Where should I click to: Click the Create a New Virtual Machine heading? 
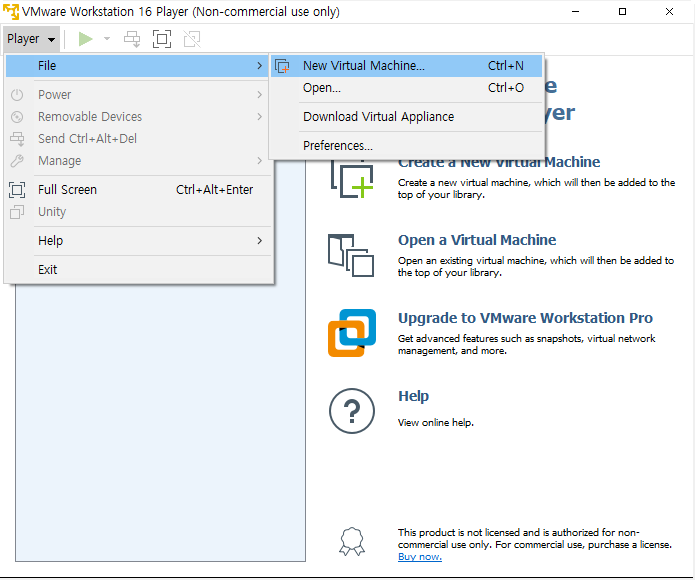[x=499, y=163]
